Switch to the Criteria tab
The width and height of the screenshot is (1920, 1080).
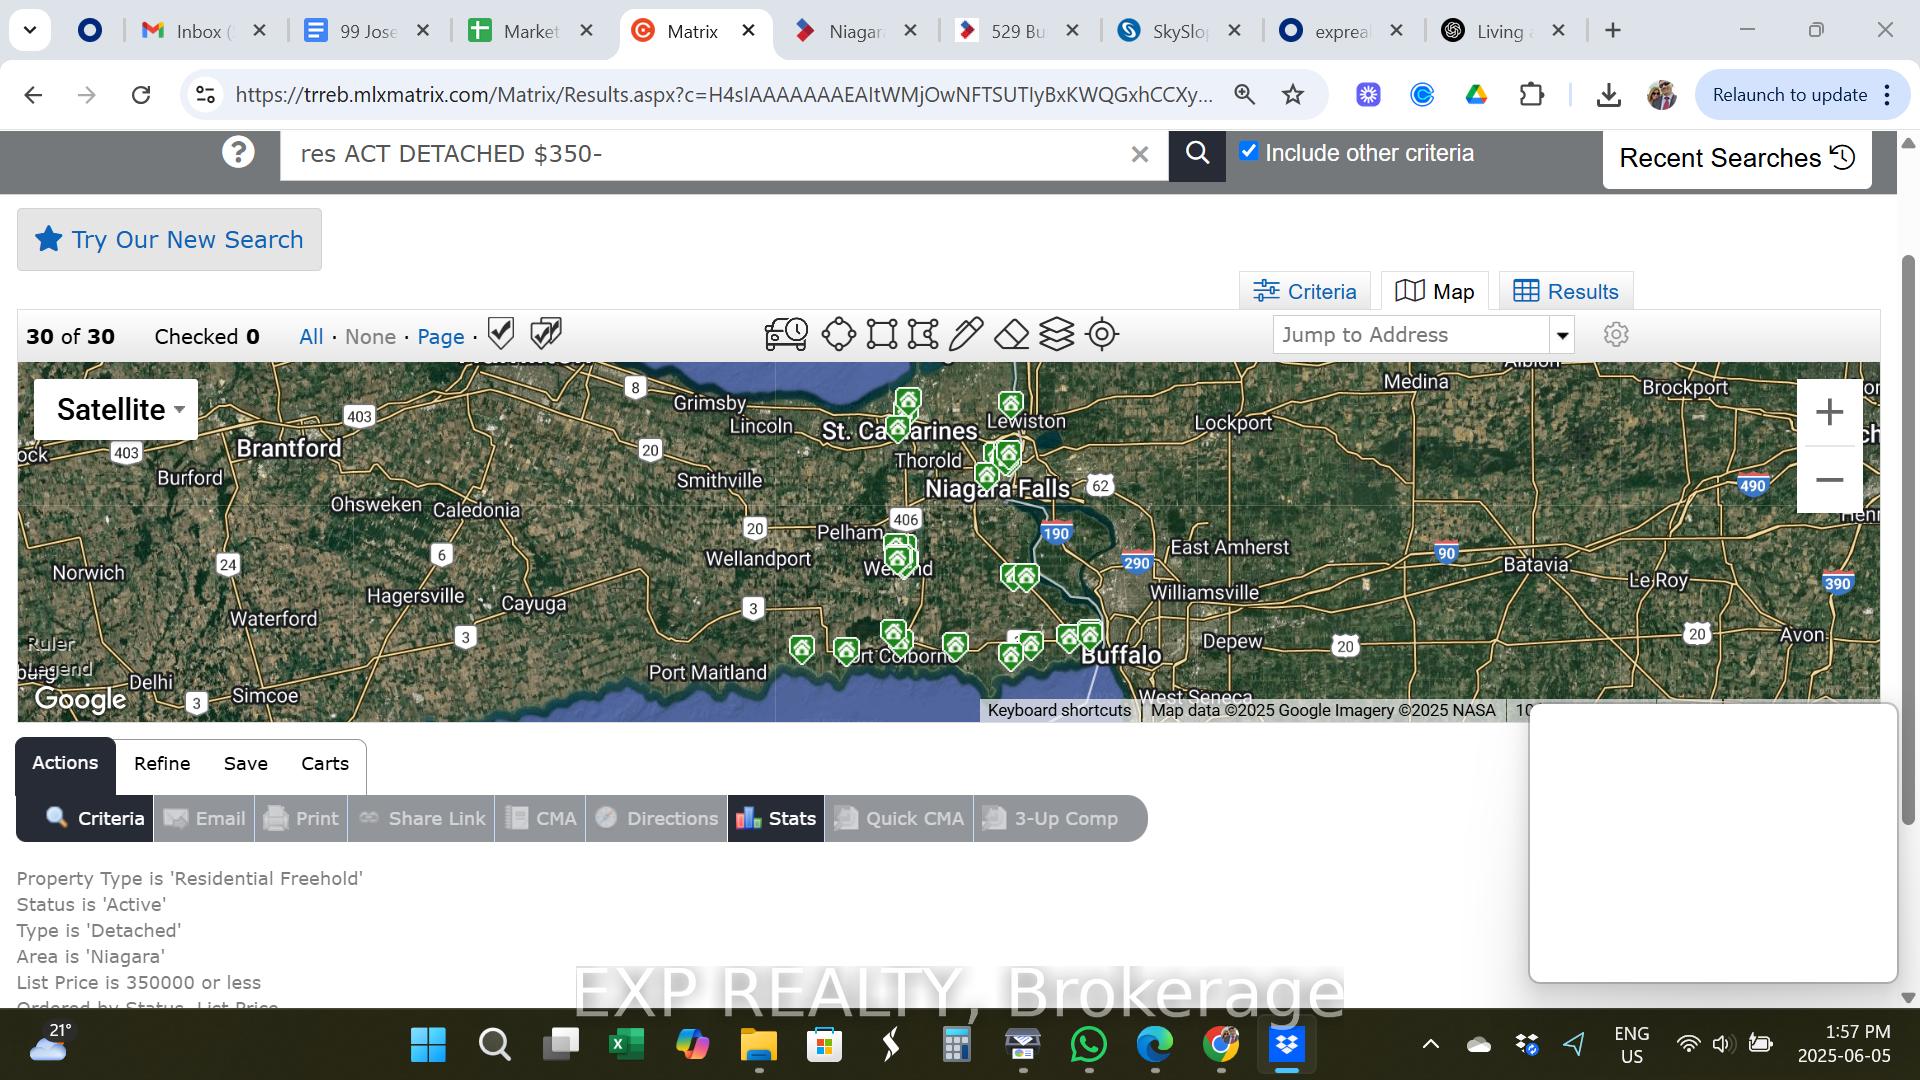coord(1305,291)
